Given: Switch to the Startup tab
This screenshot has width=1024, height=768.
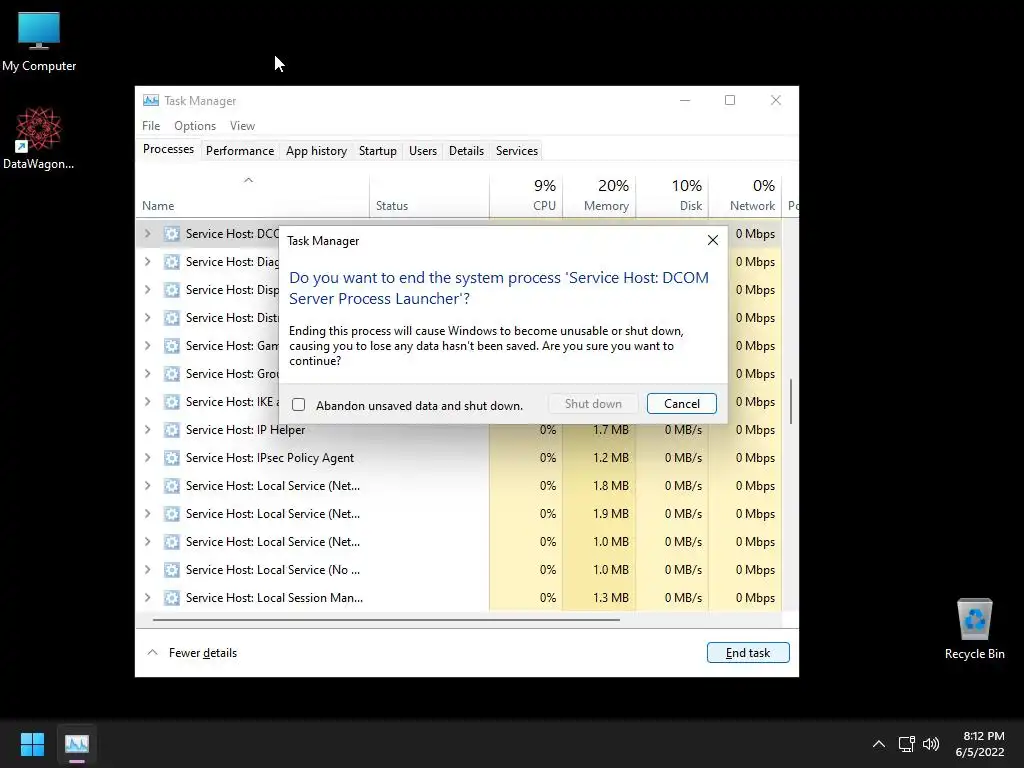Looking at the screenshot, I should pos(377,151).
